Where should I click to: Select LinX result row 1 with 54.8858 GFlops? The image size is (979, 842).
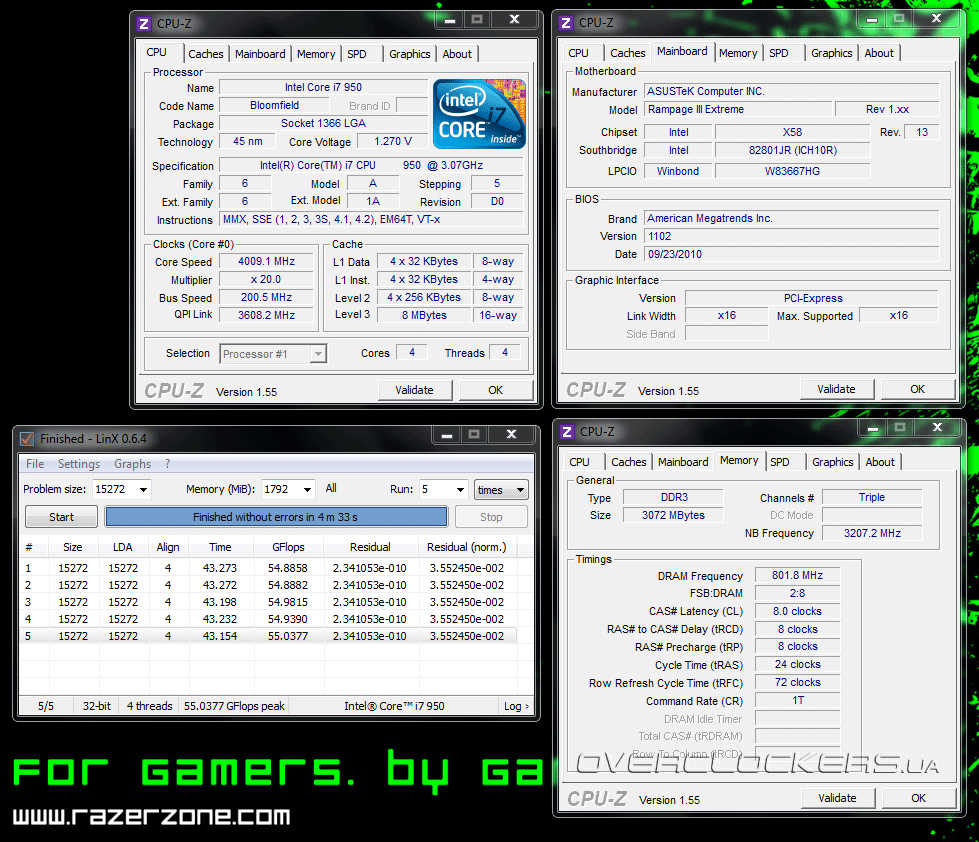[268, 569]
